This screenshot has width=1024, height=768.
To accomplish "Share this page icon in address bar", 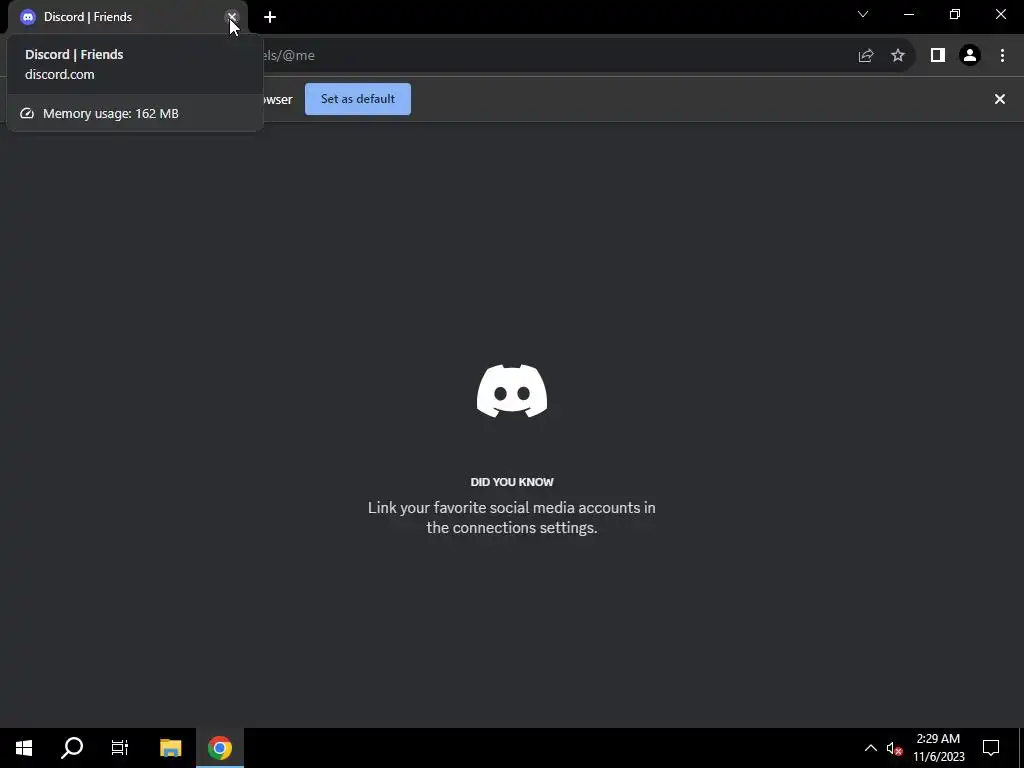I will pos(866,56).
